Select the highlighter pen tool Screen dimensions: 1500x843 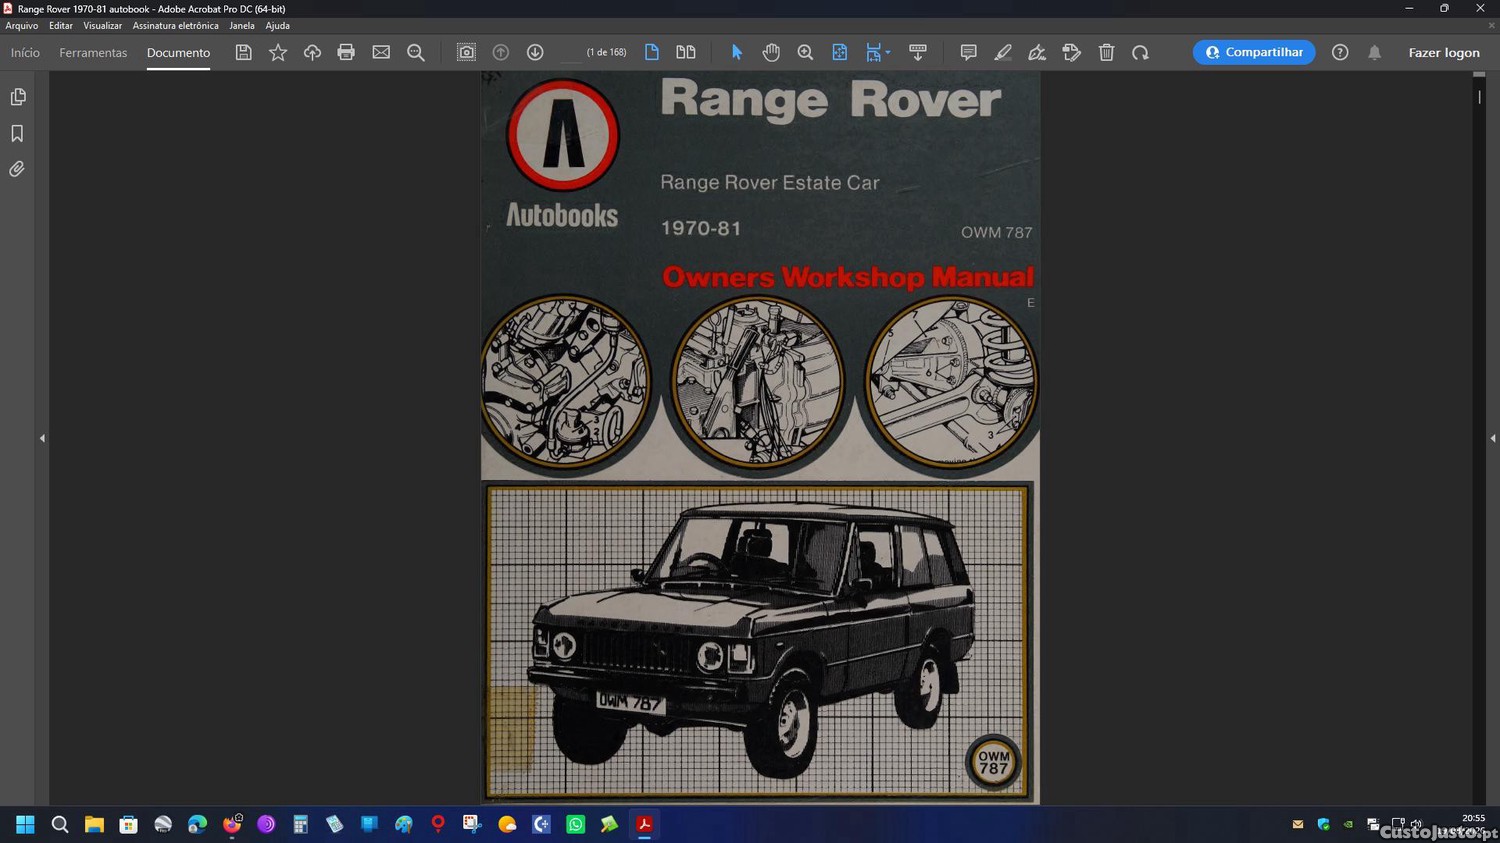click(x=1003, y=52)
